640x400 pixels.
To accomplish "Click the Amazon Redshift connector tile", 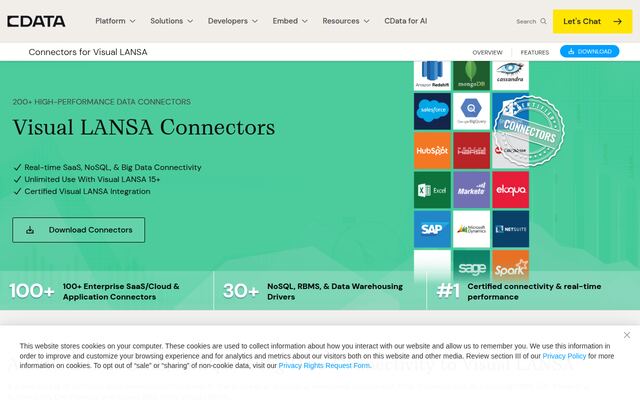I will (432, 76).
